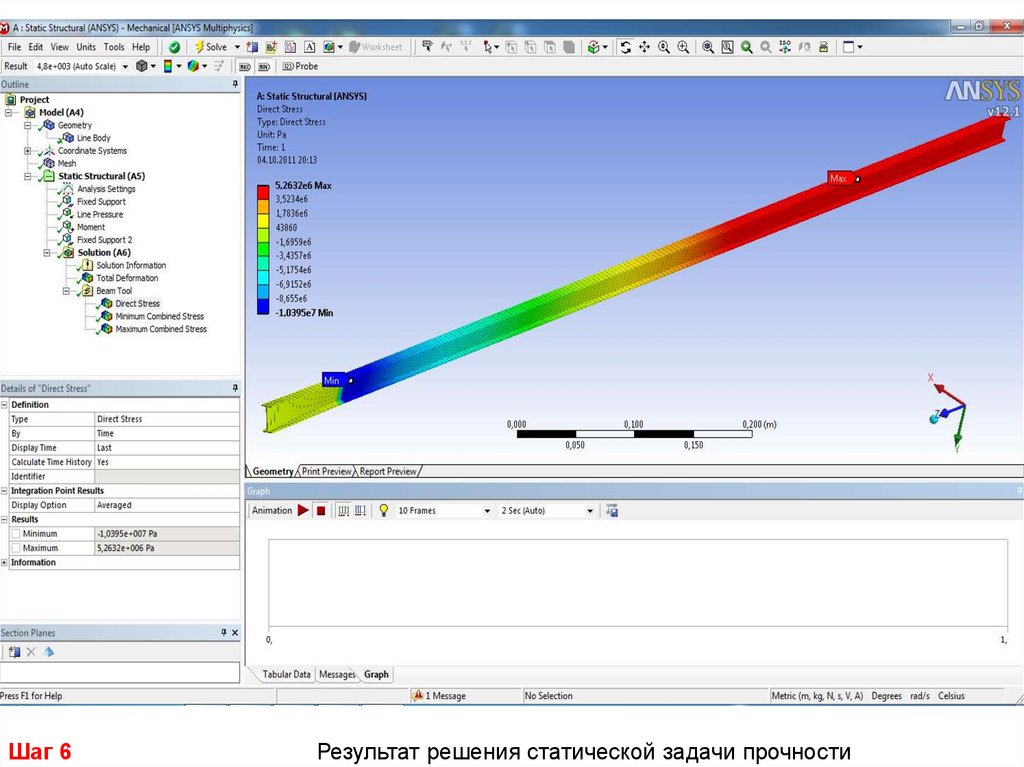This screenshot has width=1024, height=767.
Task: Open the 2 Sec (Auto) dropdown
Action: 590,511
